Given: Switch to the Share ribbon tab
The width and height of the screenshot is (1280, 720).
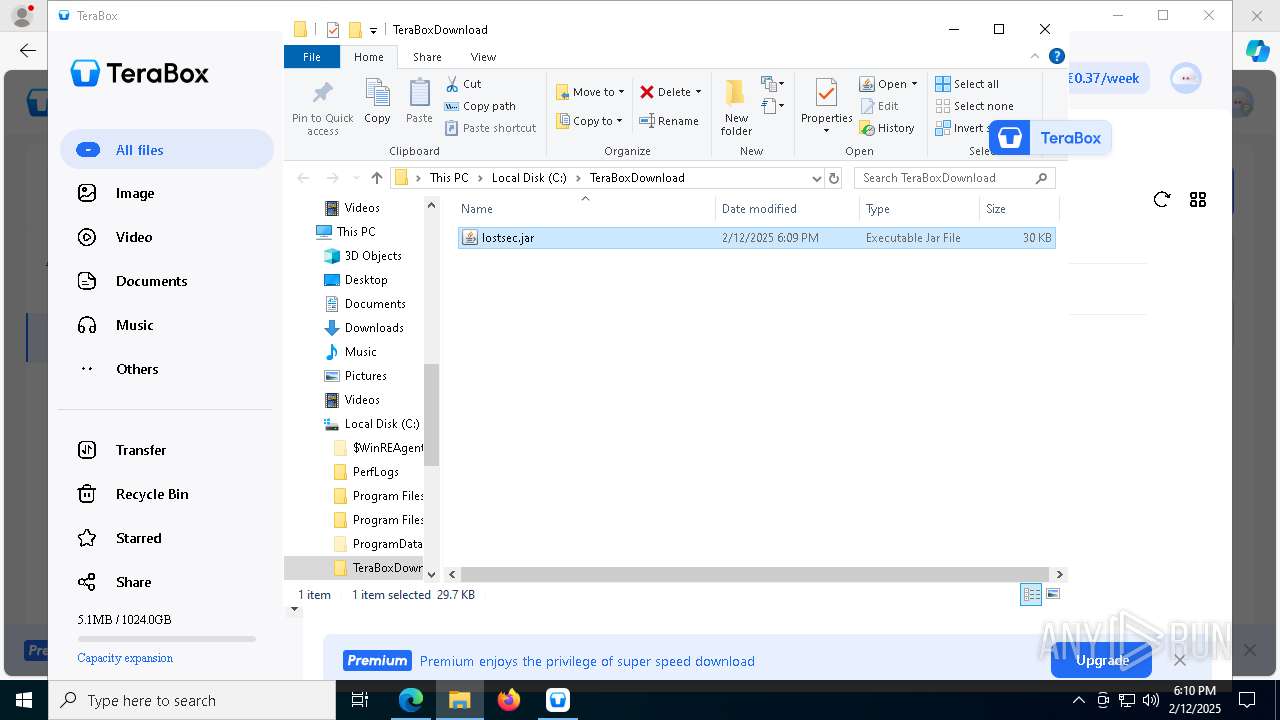Looking at the screenshot, I should (x=427, y=57).
